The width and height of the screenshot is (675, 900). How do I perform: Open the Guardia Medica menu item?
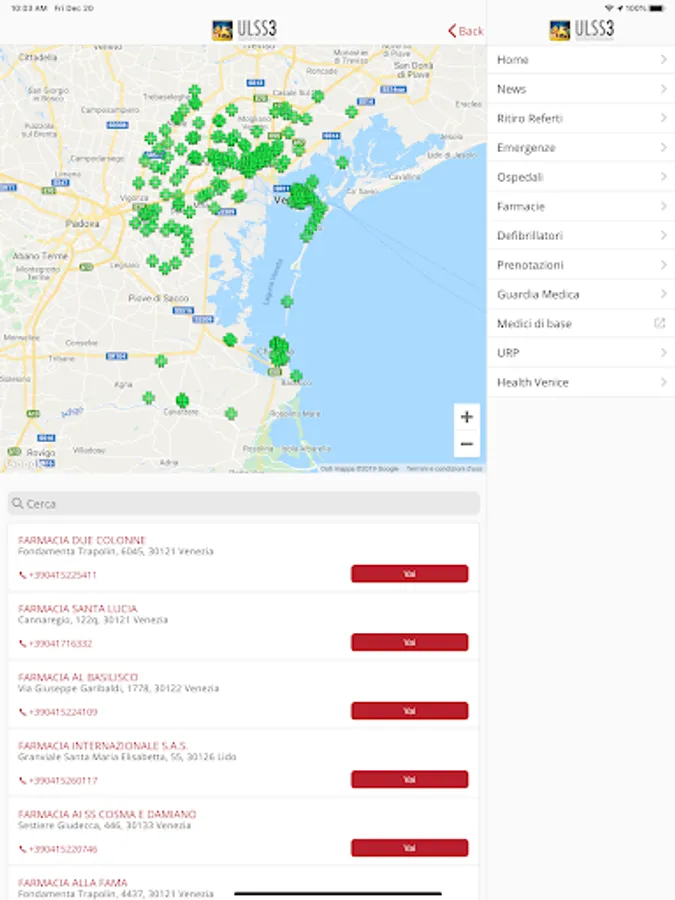(581, 294)
